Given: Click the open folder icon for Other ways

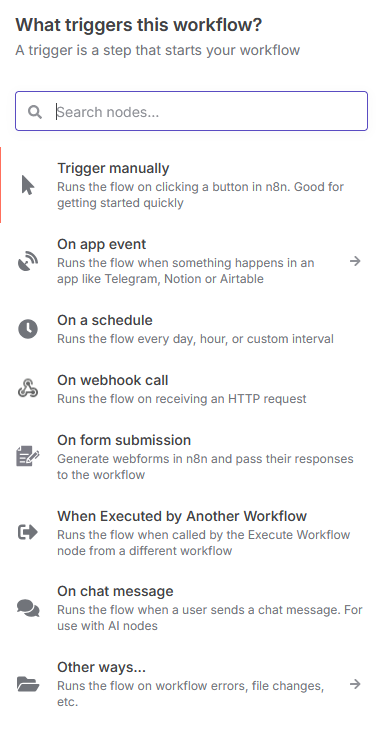Looking at the screenshot, I should click(28, 684).
